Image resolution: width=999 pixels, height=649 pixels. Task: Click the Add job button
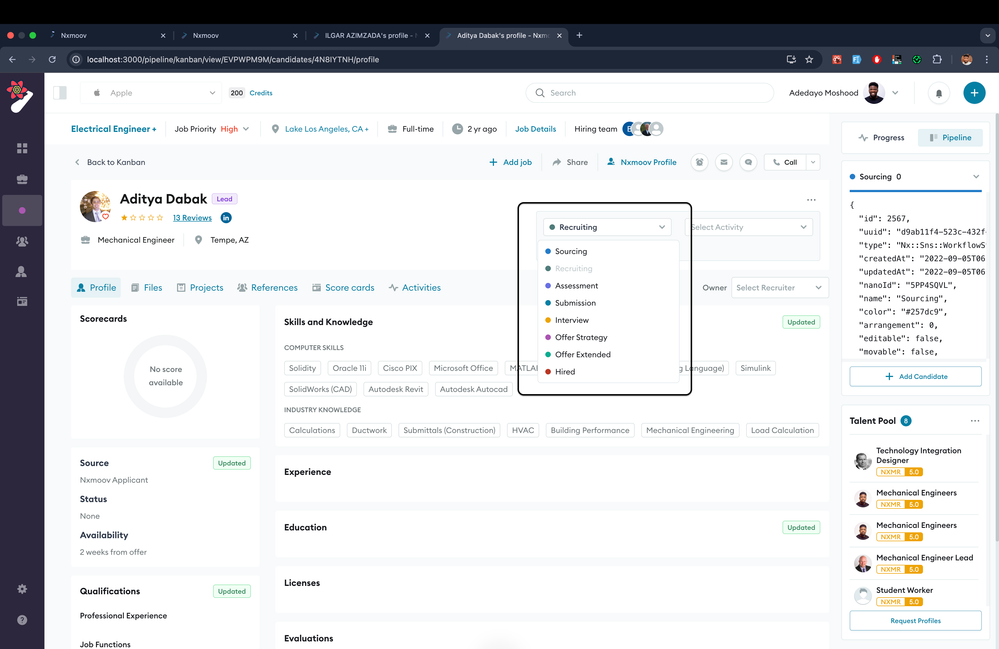[x=510, y=162]
